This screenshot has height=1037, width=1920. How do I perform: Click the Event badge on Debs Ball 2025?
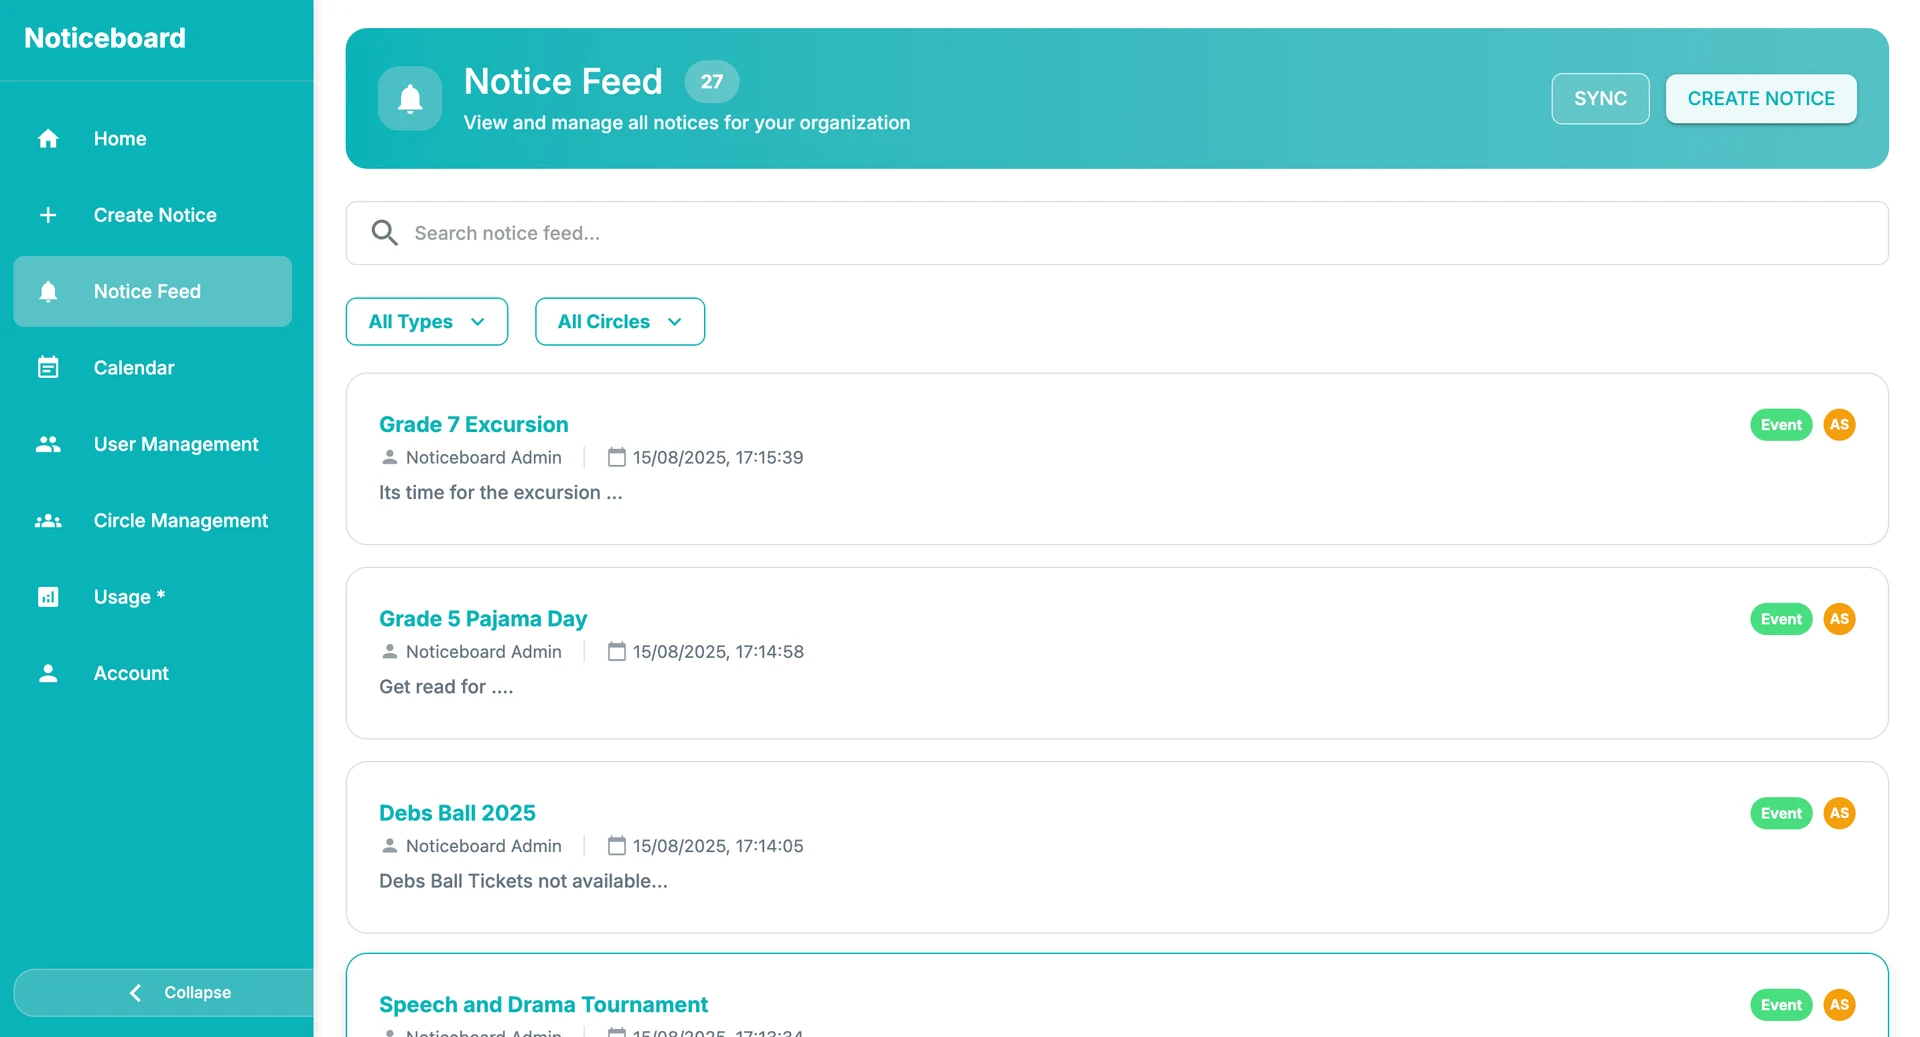tap(1781, 813)
